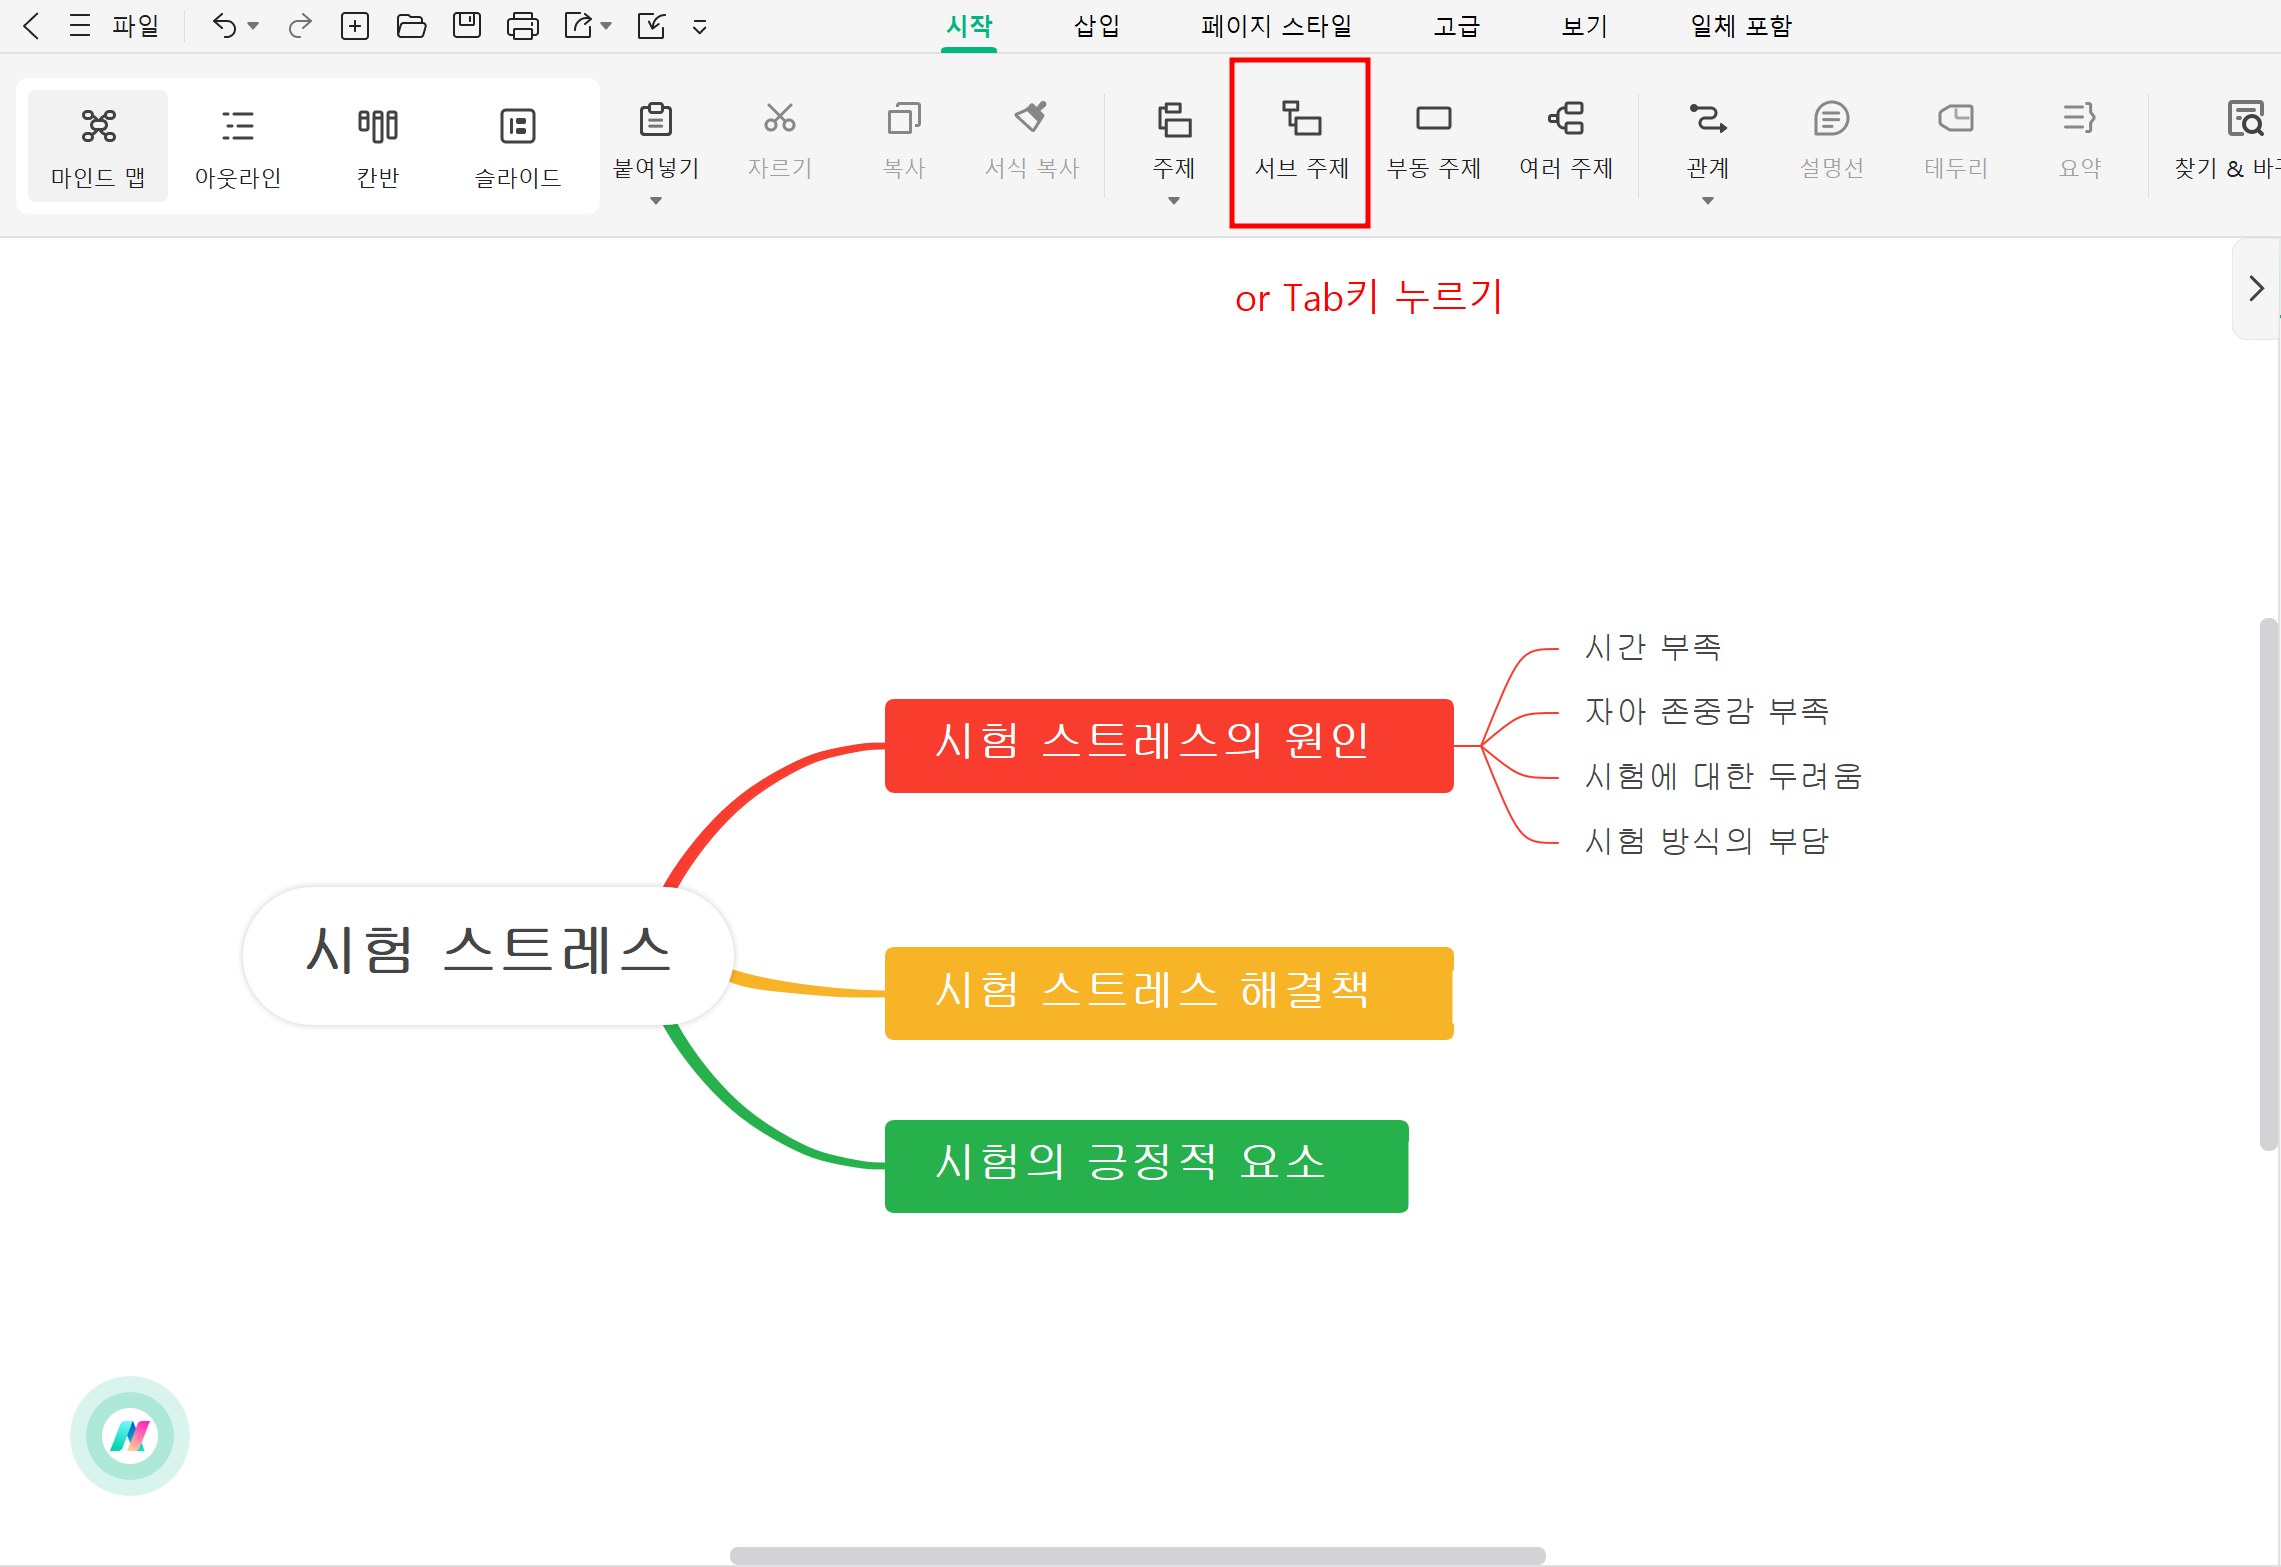The width and height of the screenshot is (2281, 1567).
Task: Open the undo history dropdown arrow
Action: pyautogui.click(x=253, y=26)
